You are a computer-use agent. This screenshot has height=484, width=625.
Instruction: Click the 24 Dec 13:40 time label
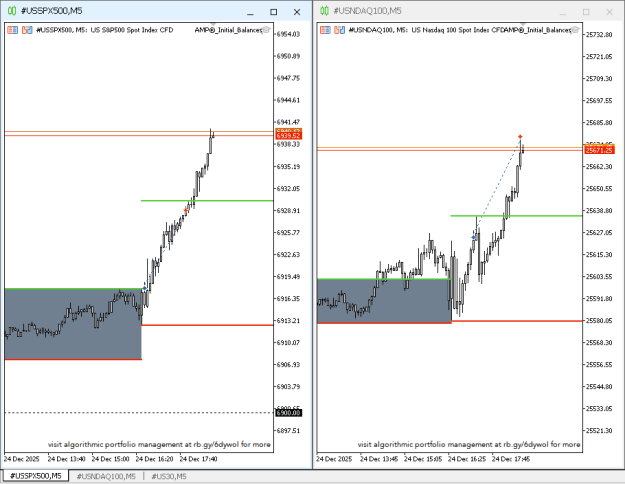point(67,459)
